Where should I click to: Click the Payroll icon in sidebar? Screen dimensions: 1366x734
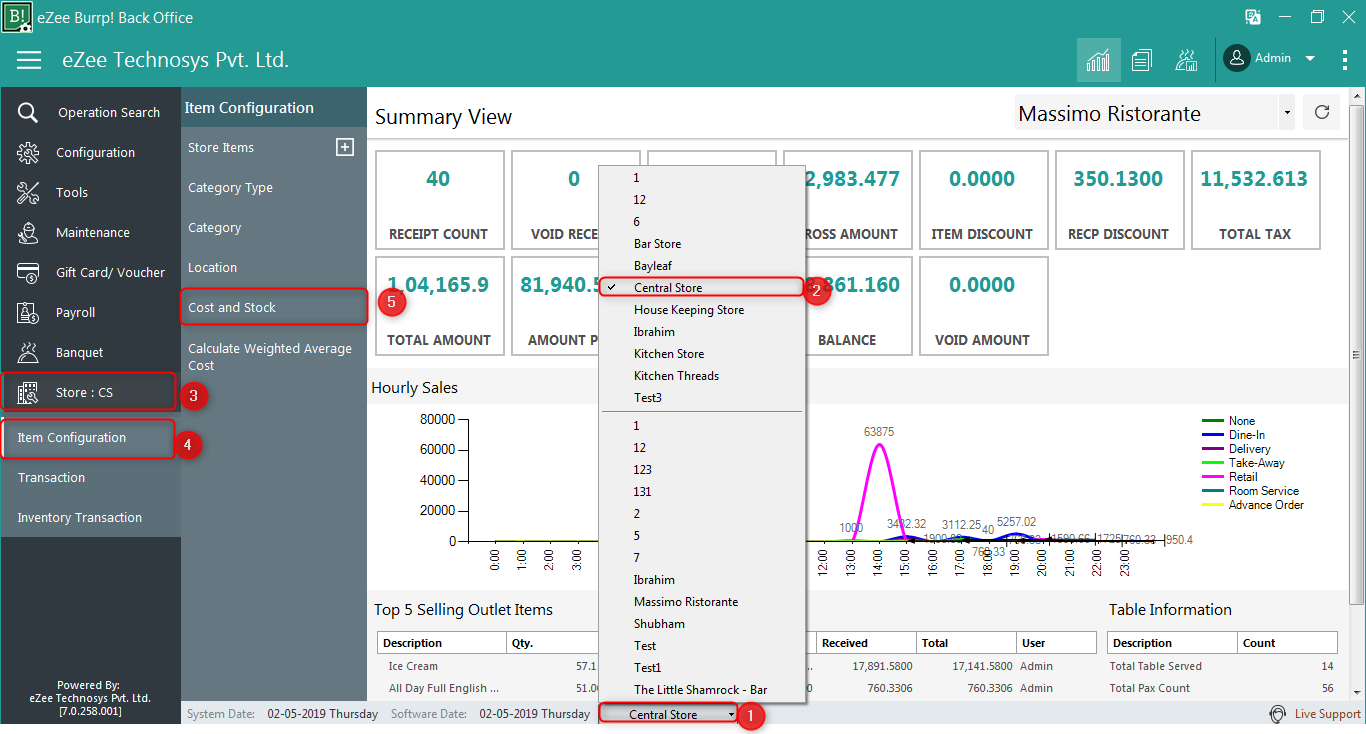[x=28, y=313]
